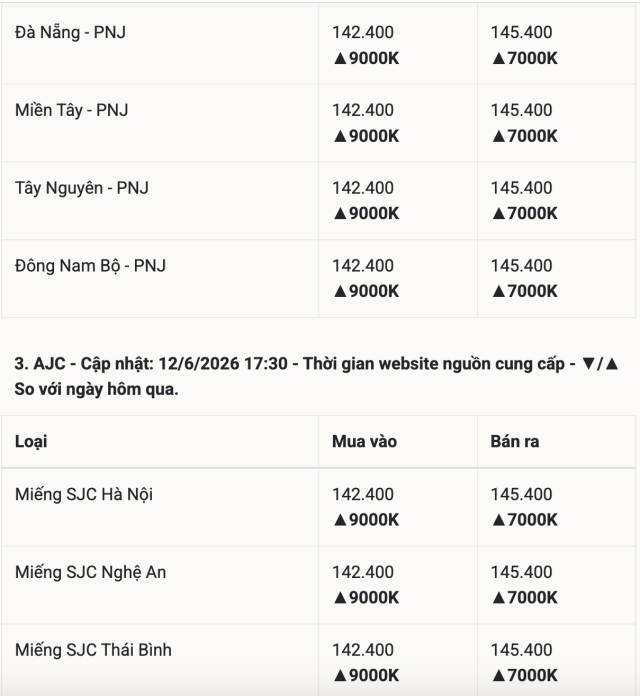Click the ▲7000K change for SJC Hà Nội

525,520
